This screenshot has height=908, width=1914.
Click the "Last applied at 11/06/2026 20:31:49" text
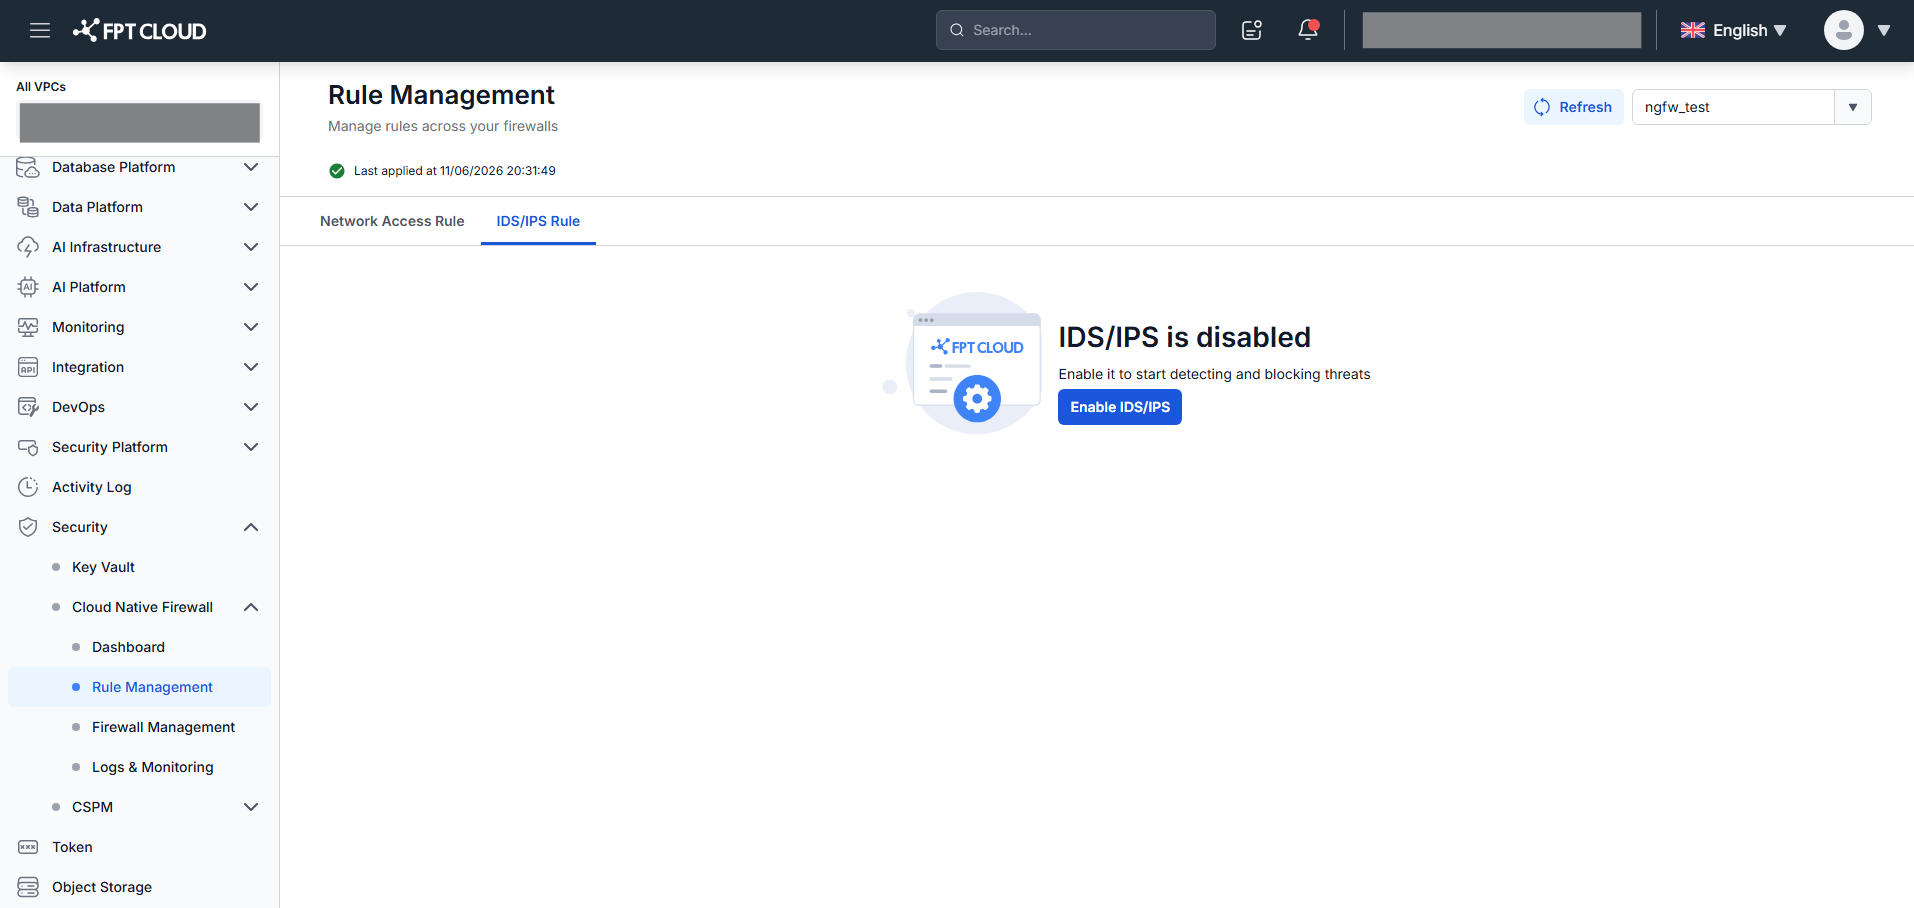[455, 171]
